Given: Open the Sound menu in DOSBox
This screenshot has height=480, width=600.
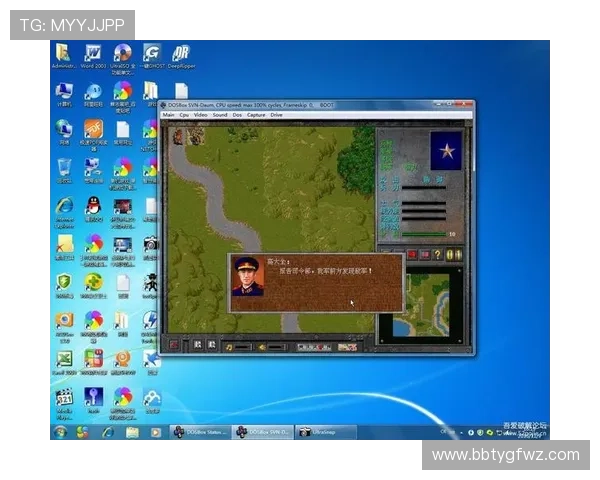Looking at the screenshot, I should (x=219, y=115).
